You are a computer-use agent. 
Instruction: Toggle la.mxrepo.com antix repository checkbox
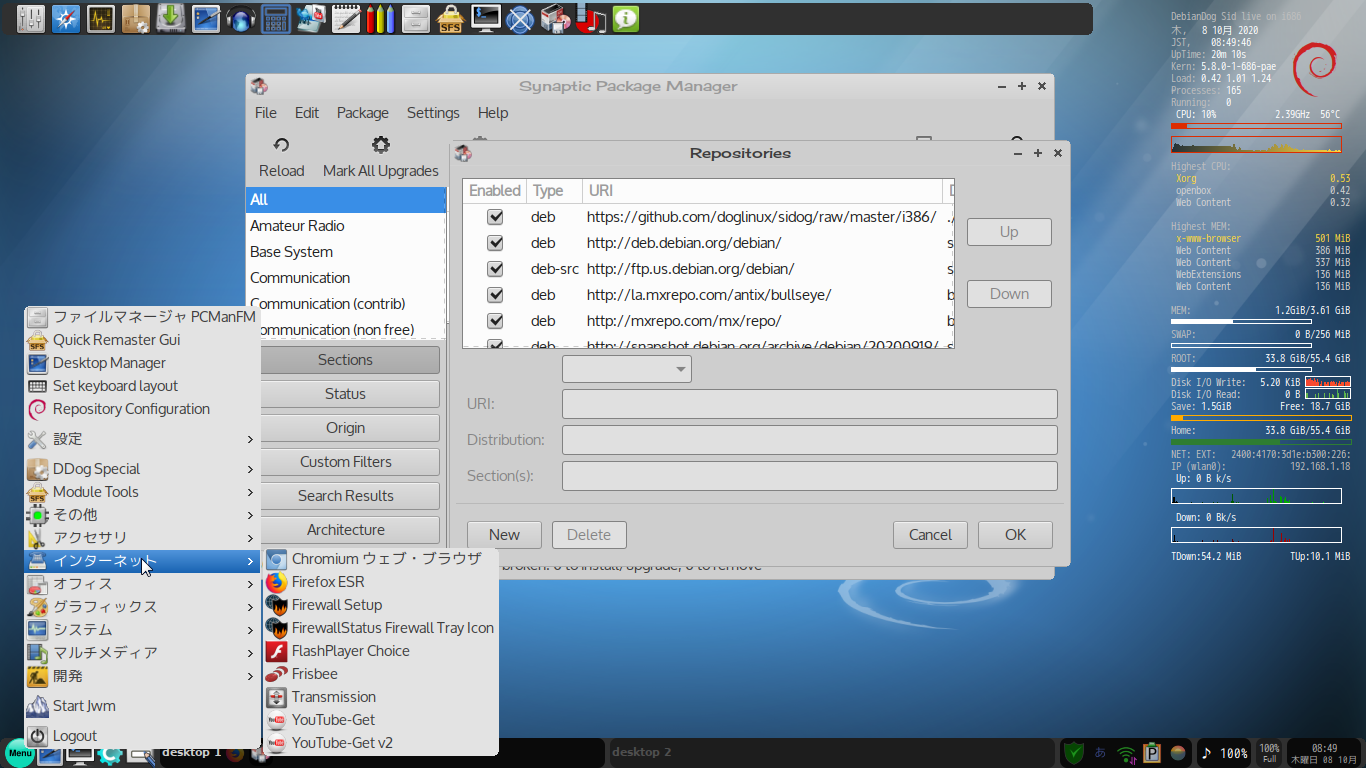coord(495,295)
